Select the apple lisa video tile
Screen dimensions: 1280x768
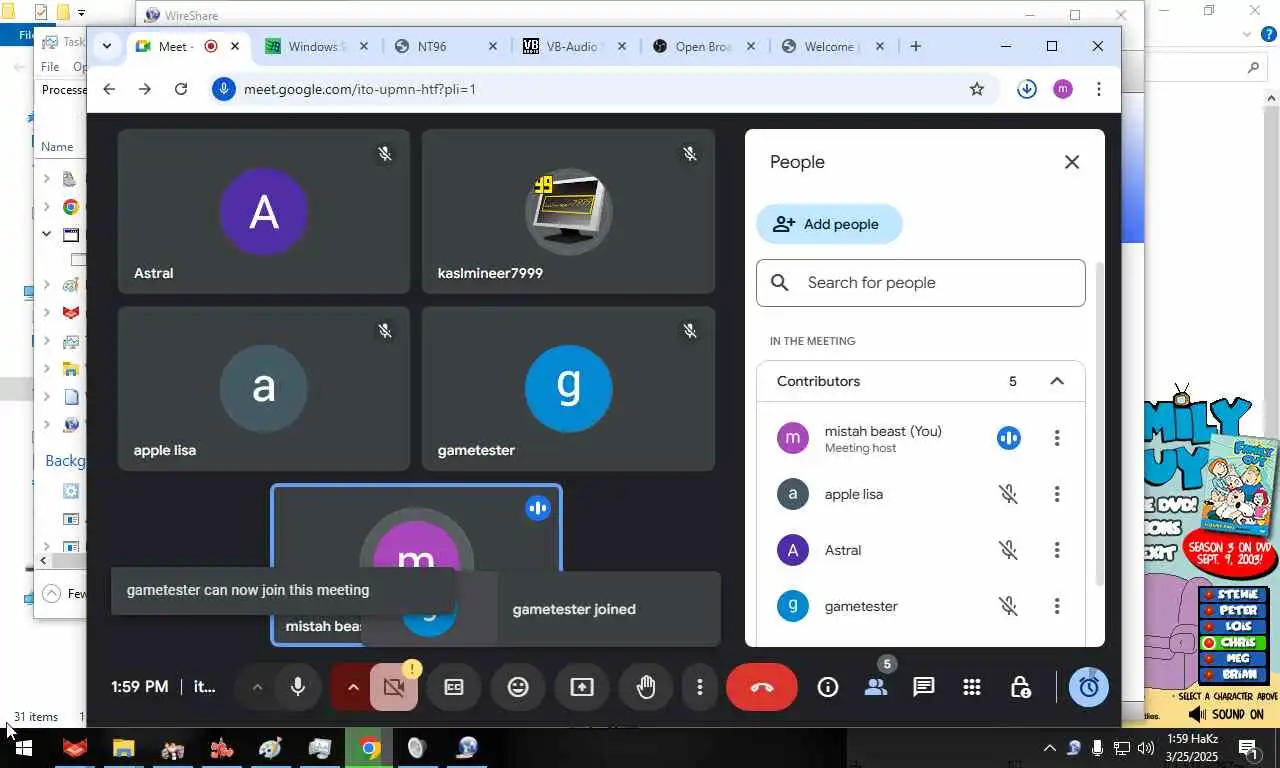(264, 388)
